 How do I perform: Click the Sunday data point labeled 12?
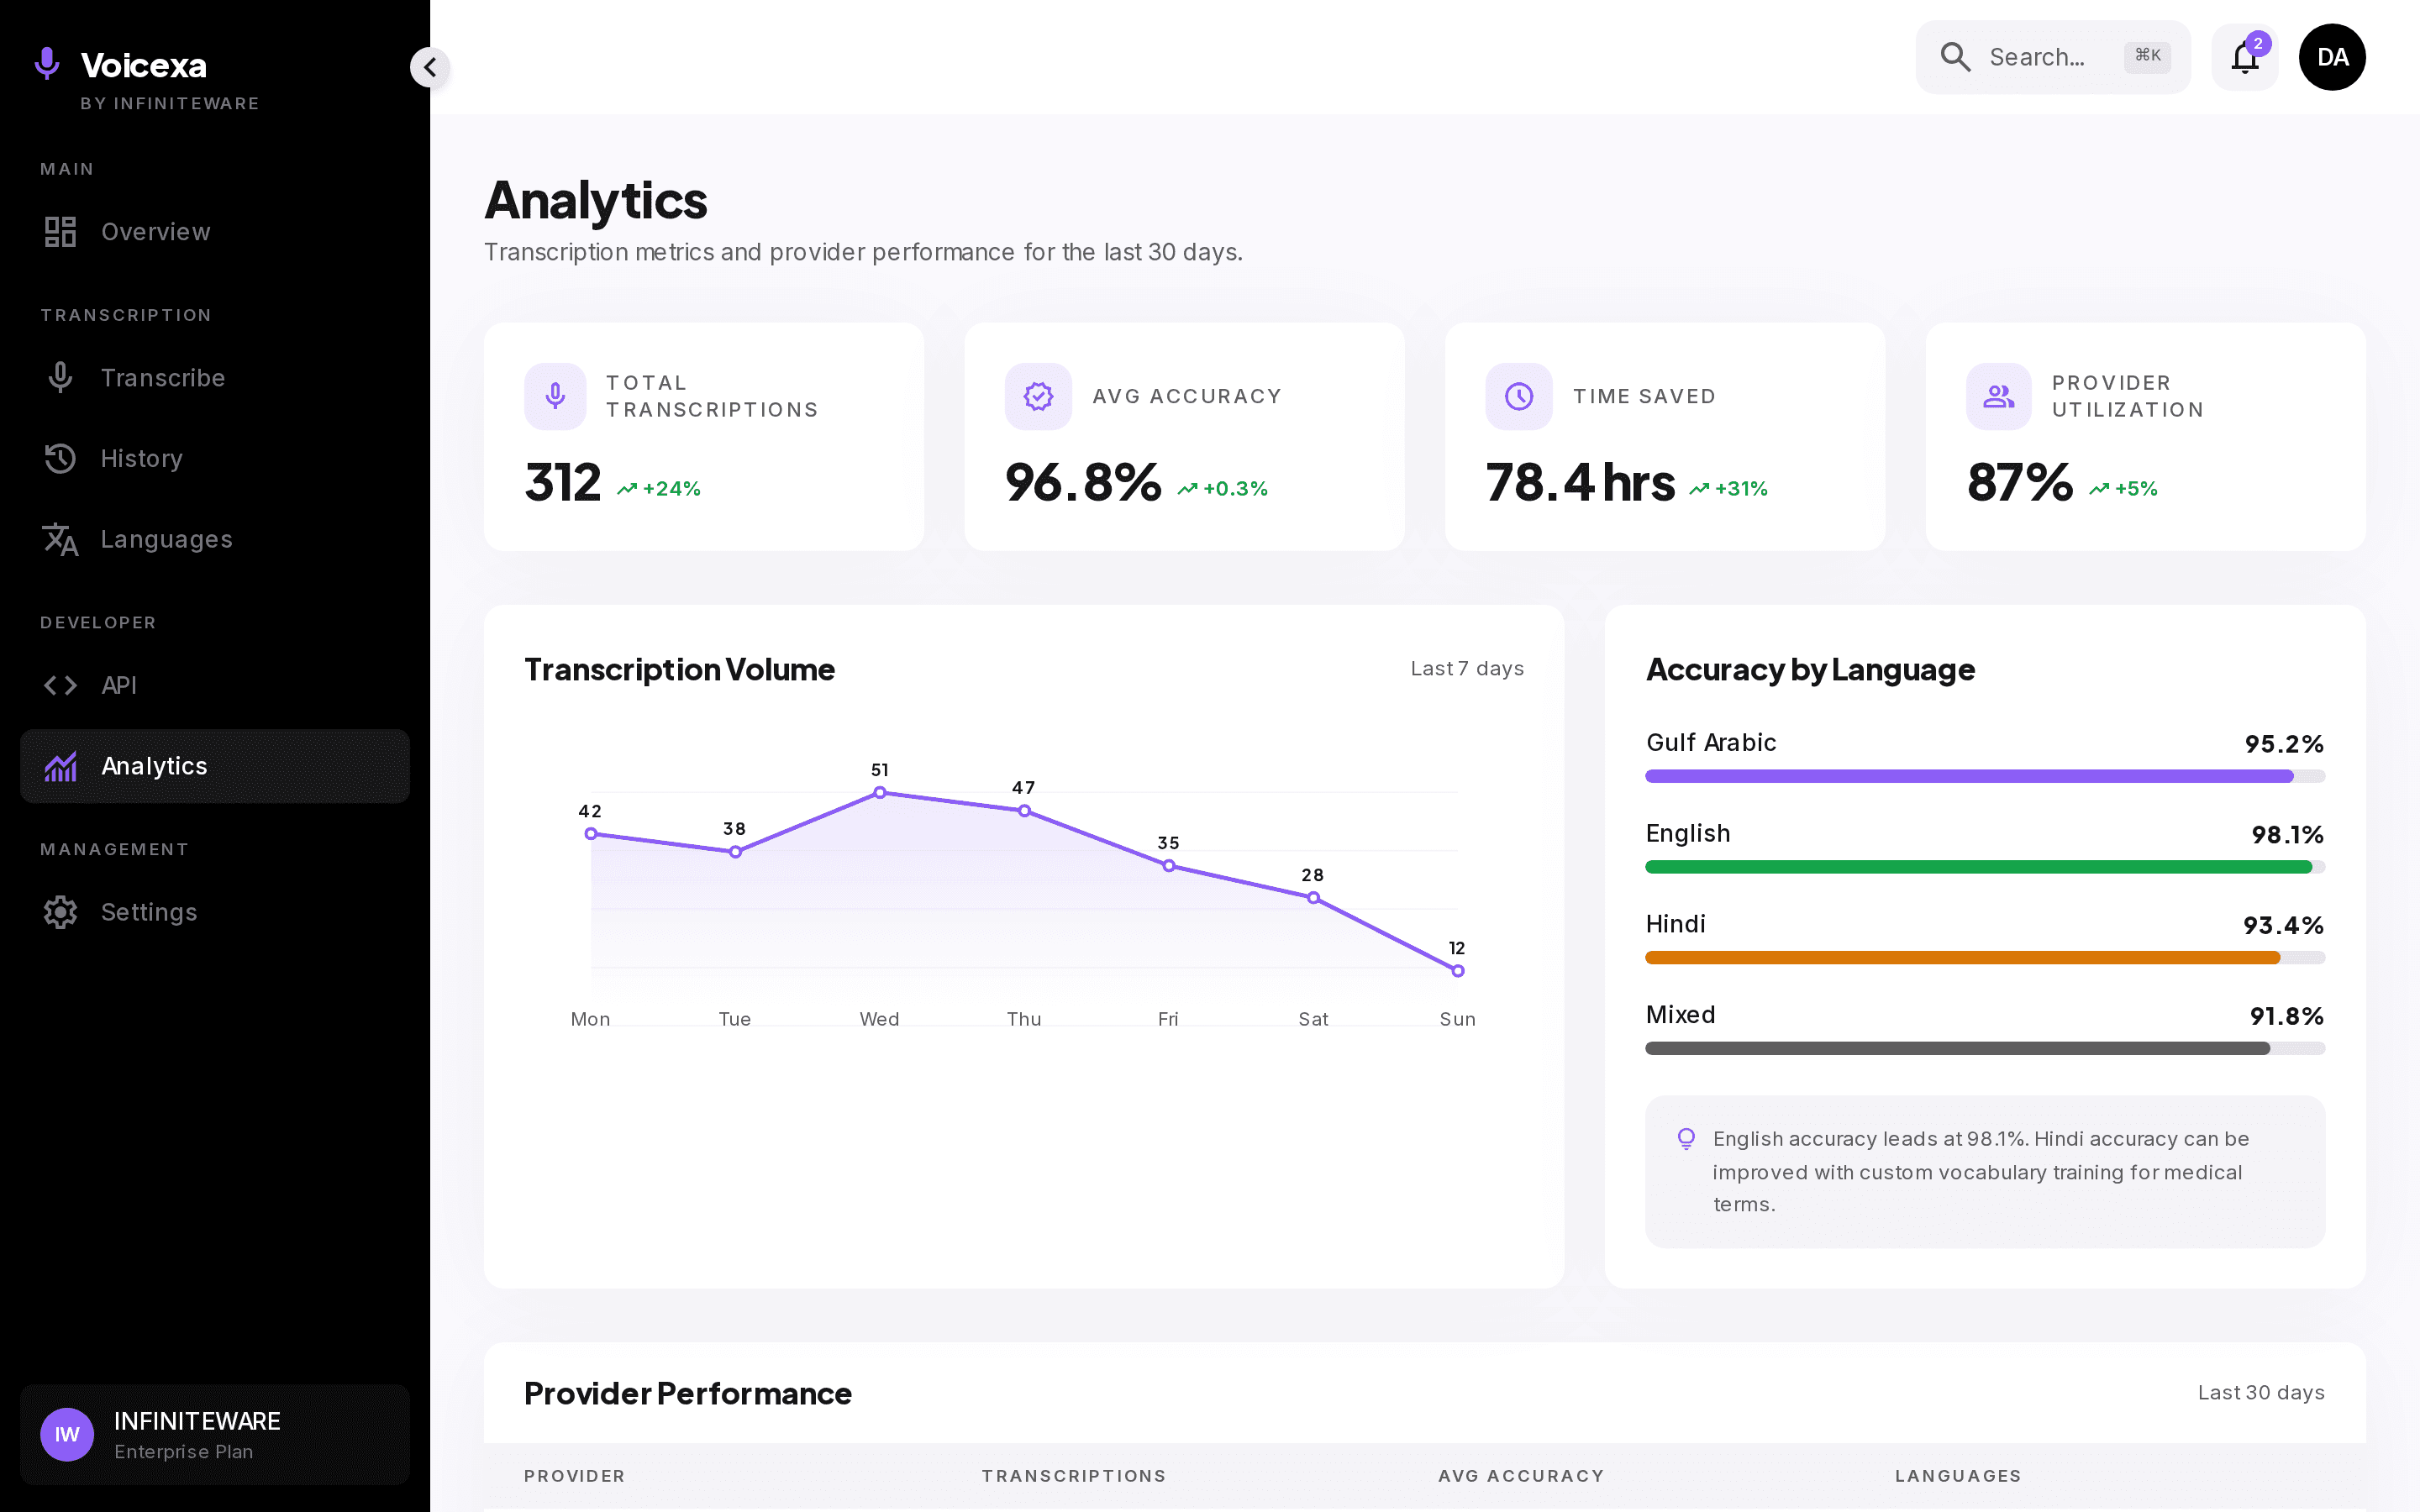tap(1458, 971)
